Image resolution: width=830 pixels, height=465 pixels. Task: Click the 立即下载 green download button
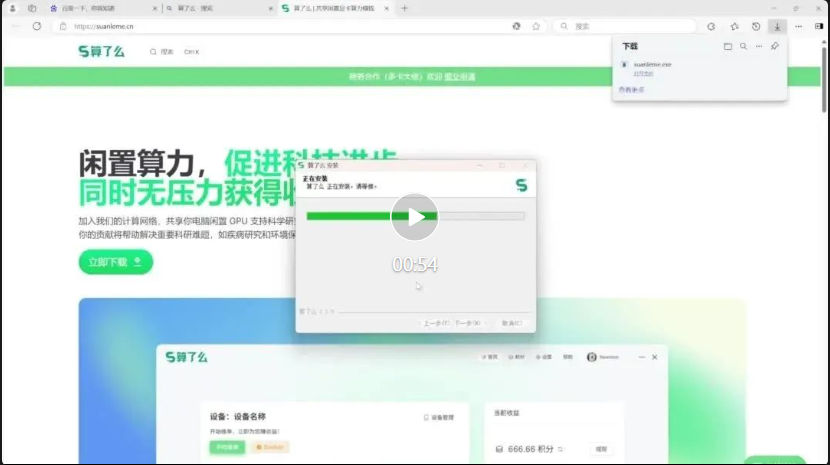(115, 262)
